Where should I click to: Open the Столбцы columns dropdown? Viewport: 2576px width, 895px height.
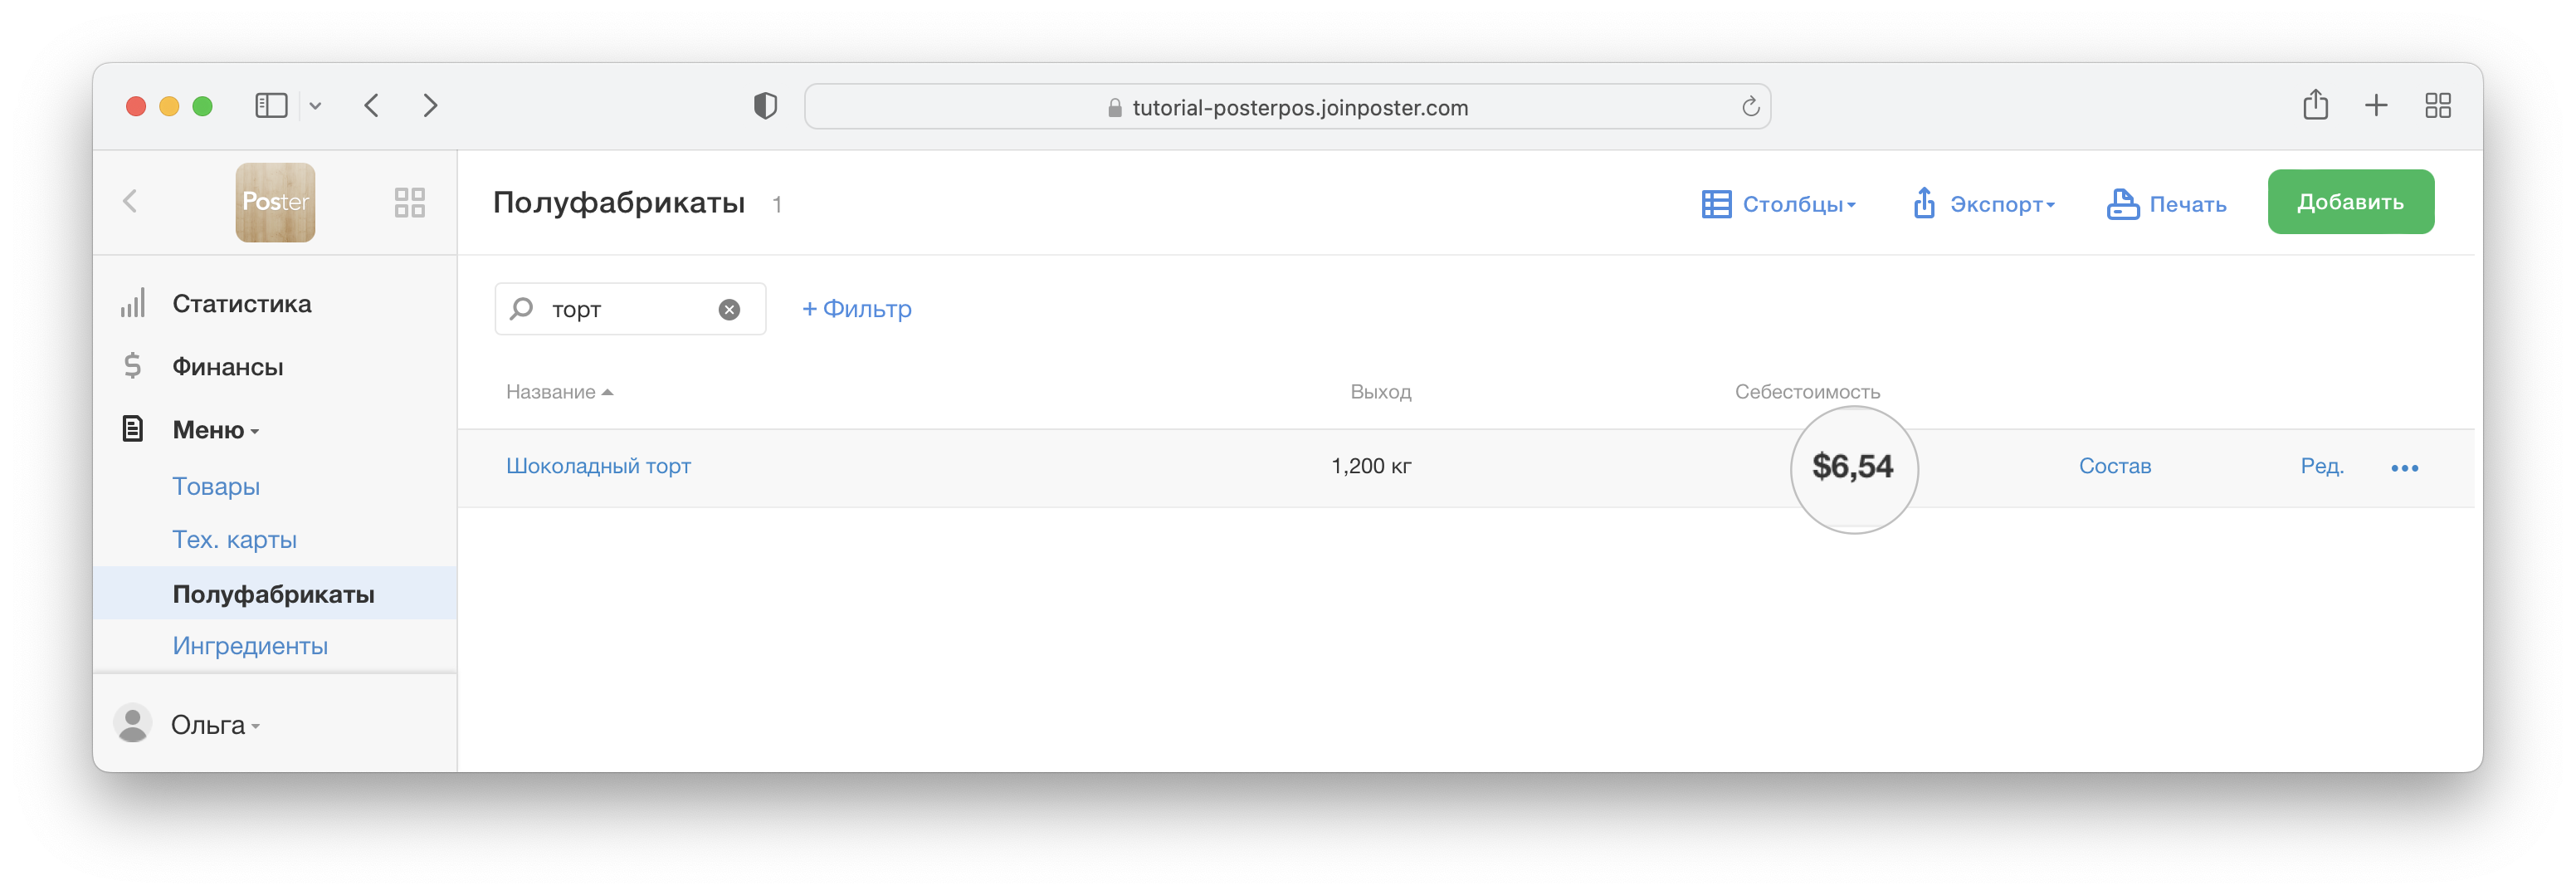1779,204
